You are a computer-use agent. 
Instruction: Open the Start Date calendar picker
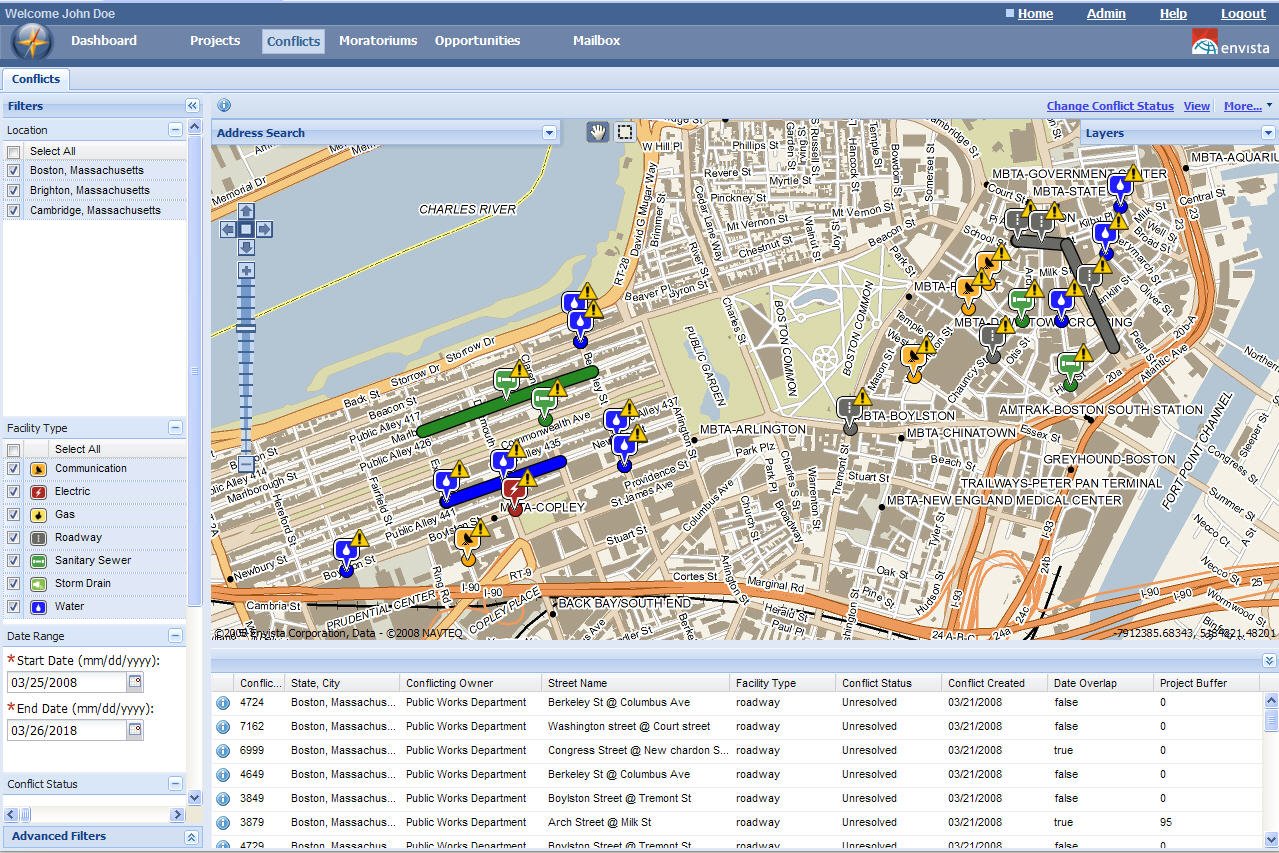[135, 682]
